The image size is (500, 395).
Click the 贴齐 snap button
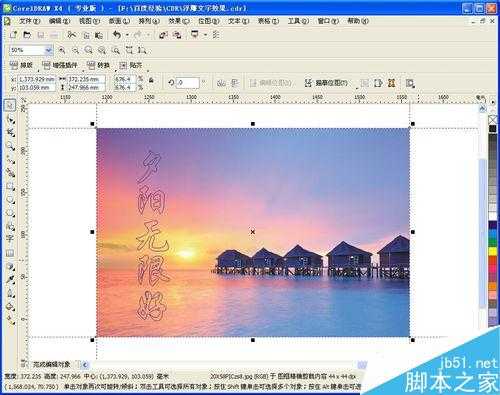131,65
